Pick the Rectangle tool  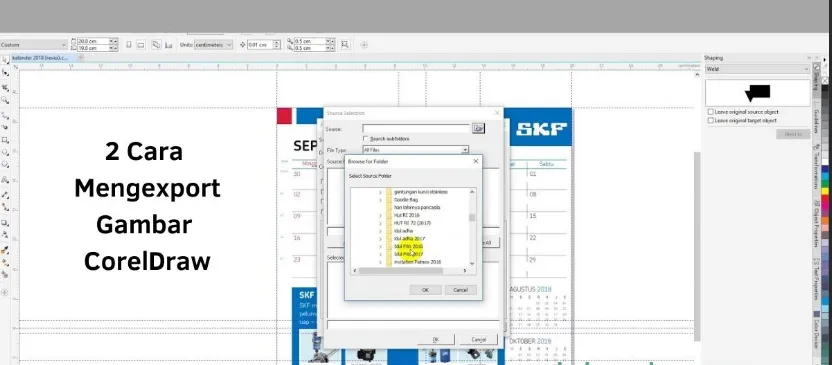point(6,140)
